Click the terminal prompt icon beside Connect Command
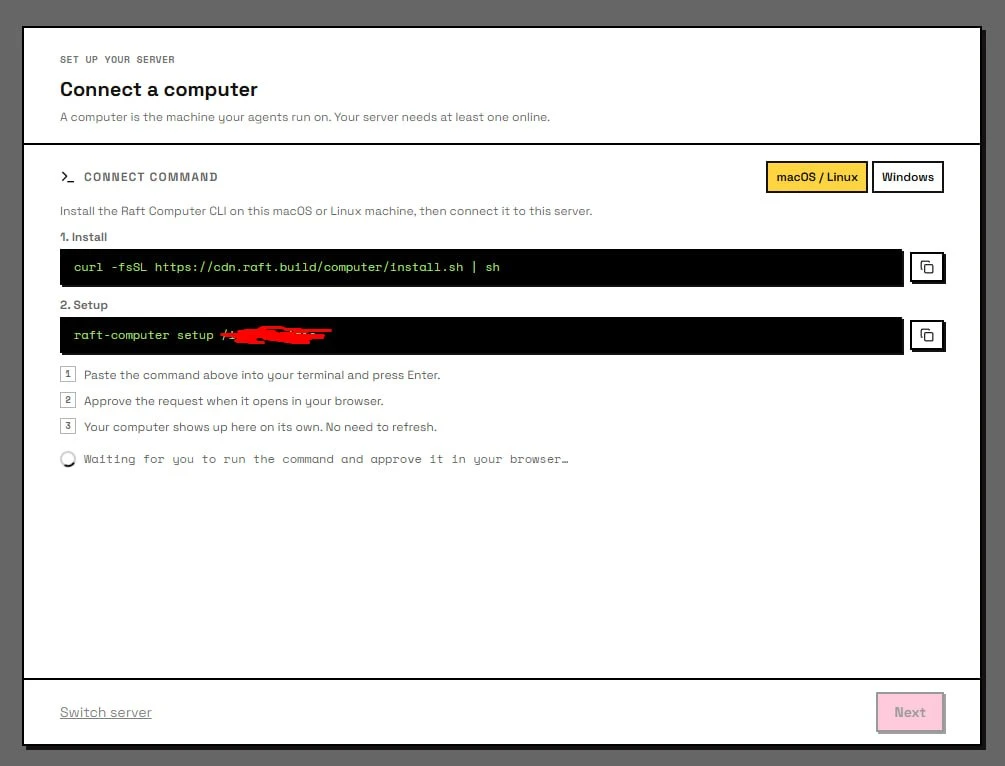Screen dimensions: 1005x766 67,177
